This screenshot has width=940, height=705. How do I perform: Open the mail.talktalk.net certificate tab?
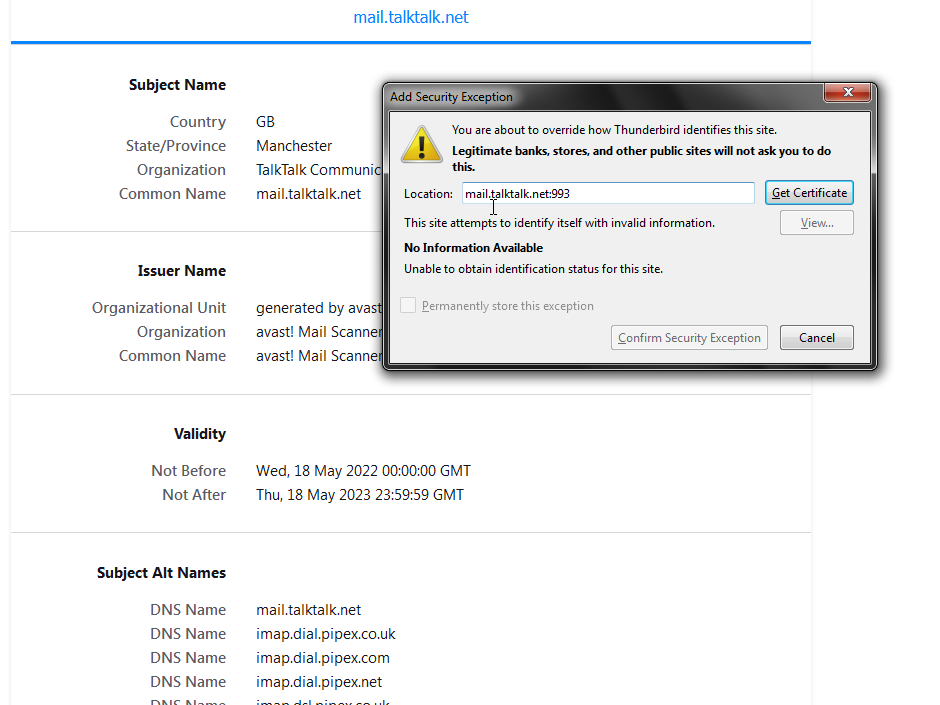(411, 17)
